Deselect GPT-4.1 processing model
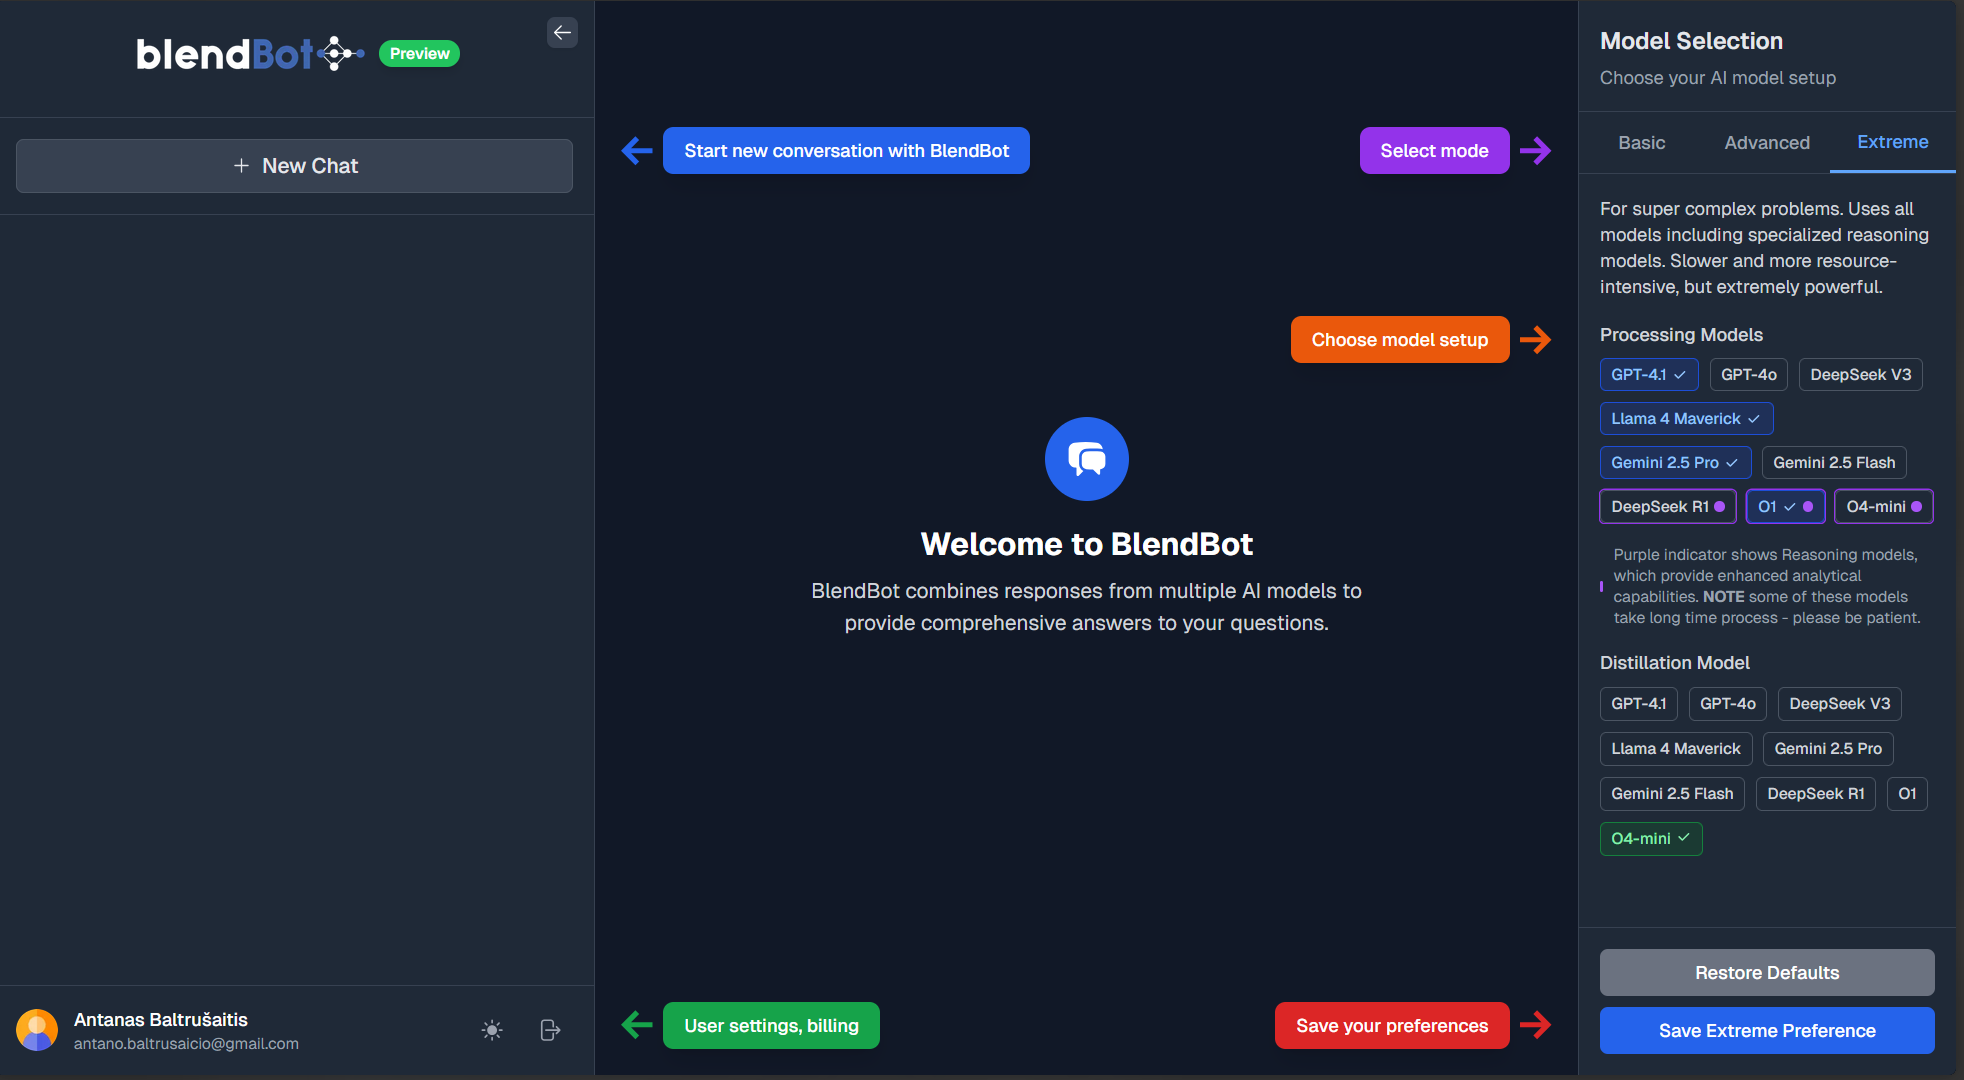1964x1080 pixels. click(1649, 375)
